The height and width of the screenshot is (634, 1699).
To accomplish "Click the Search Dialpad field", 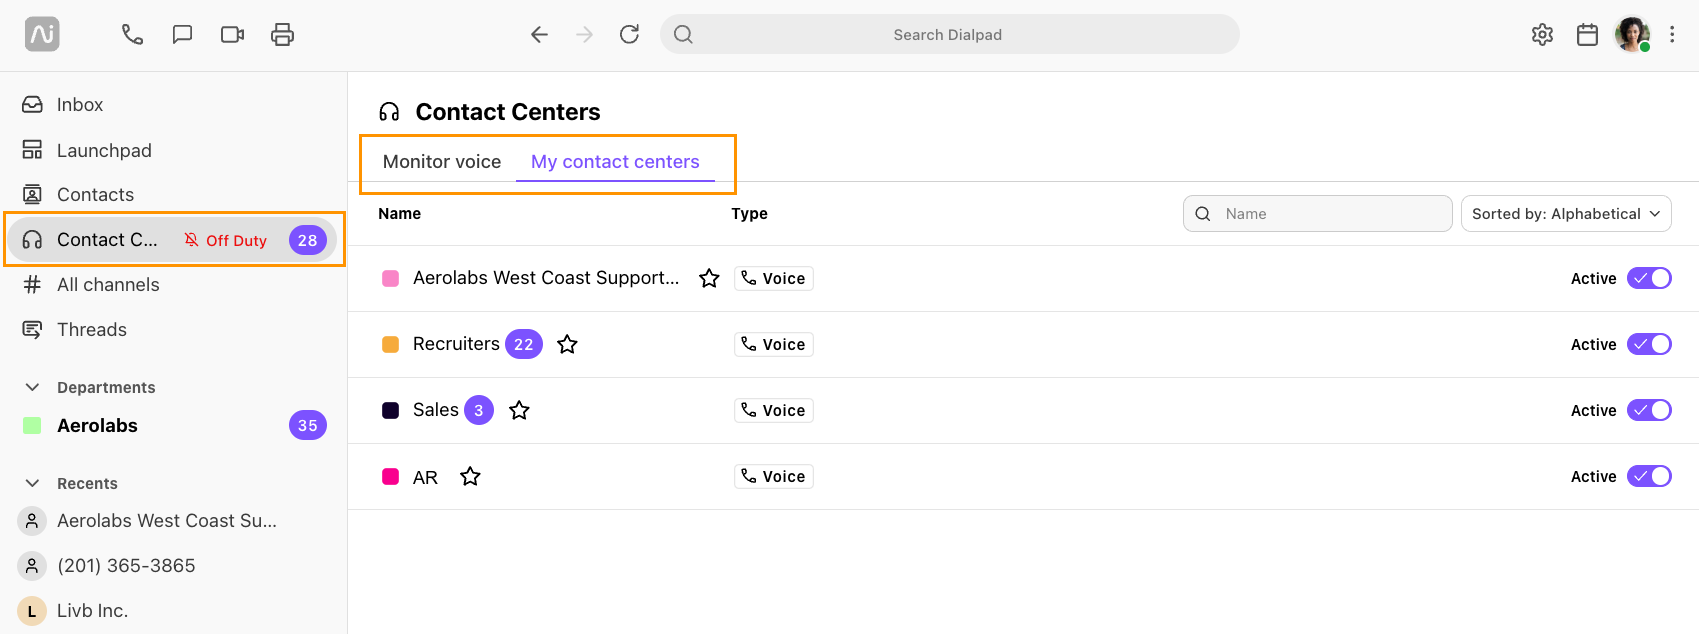I will pos(949,35).
